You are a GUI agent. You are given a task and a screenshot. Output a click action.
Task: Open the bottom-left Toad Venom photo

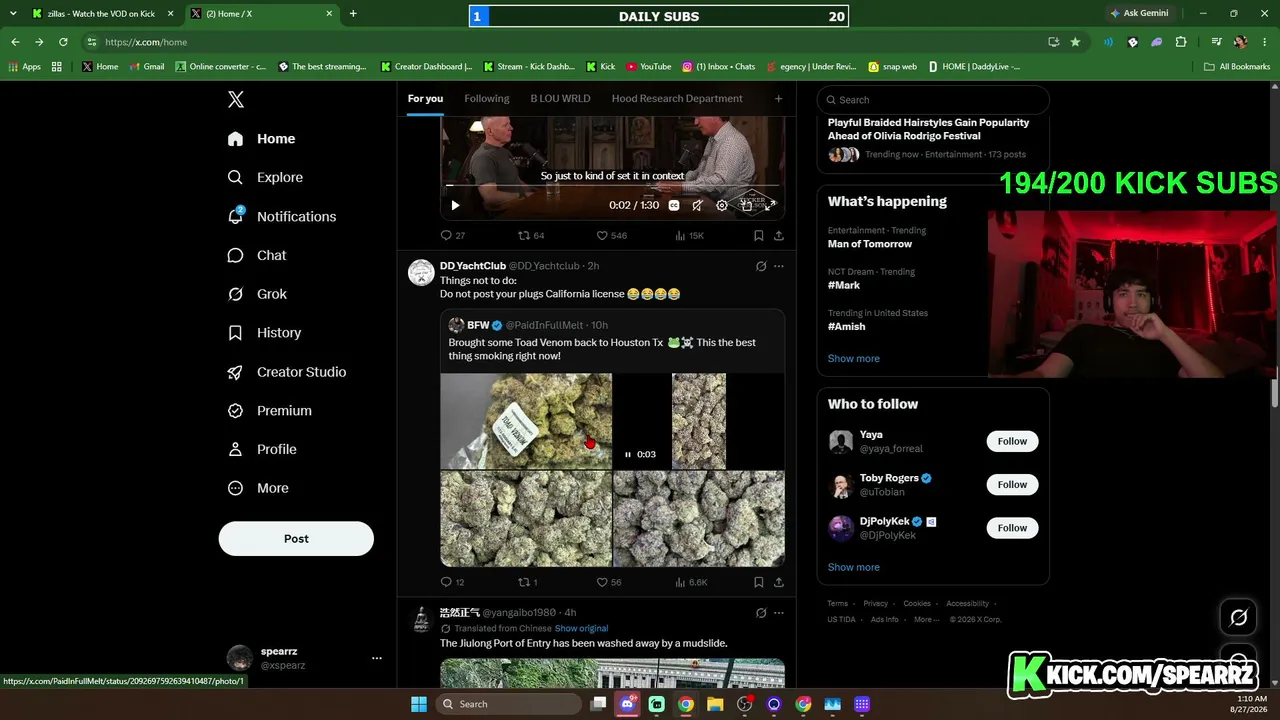click(526, 519)
